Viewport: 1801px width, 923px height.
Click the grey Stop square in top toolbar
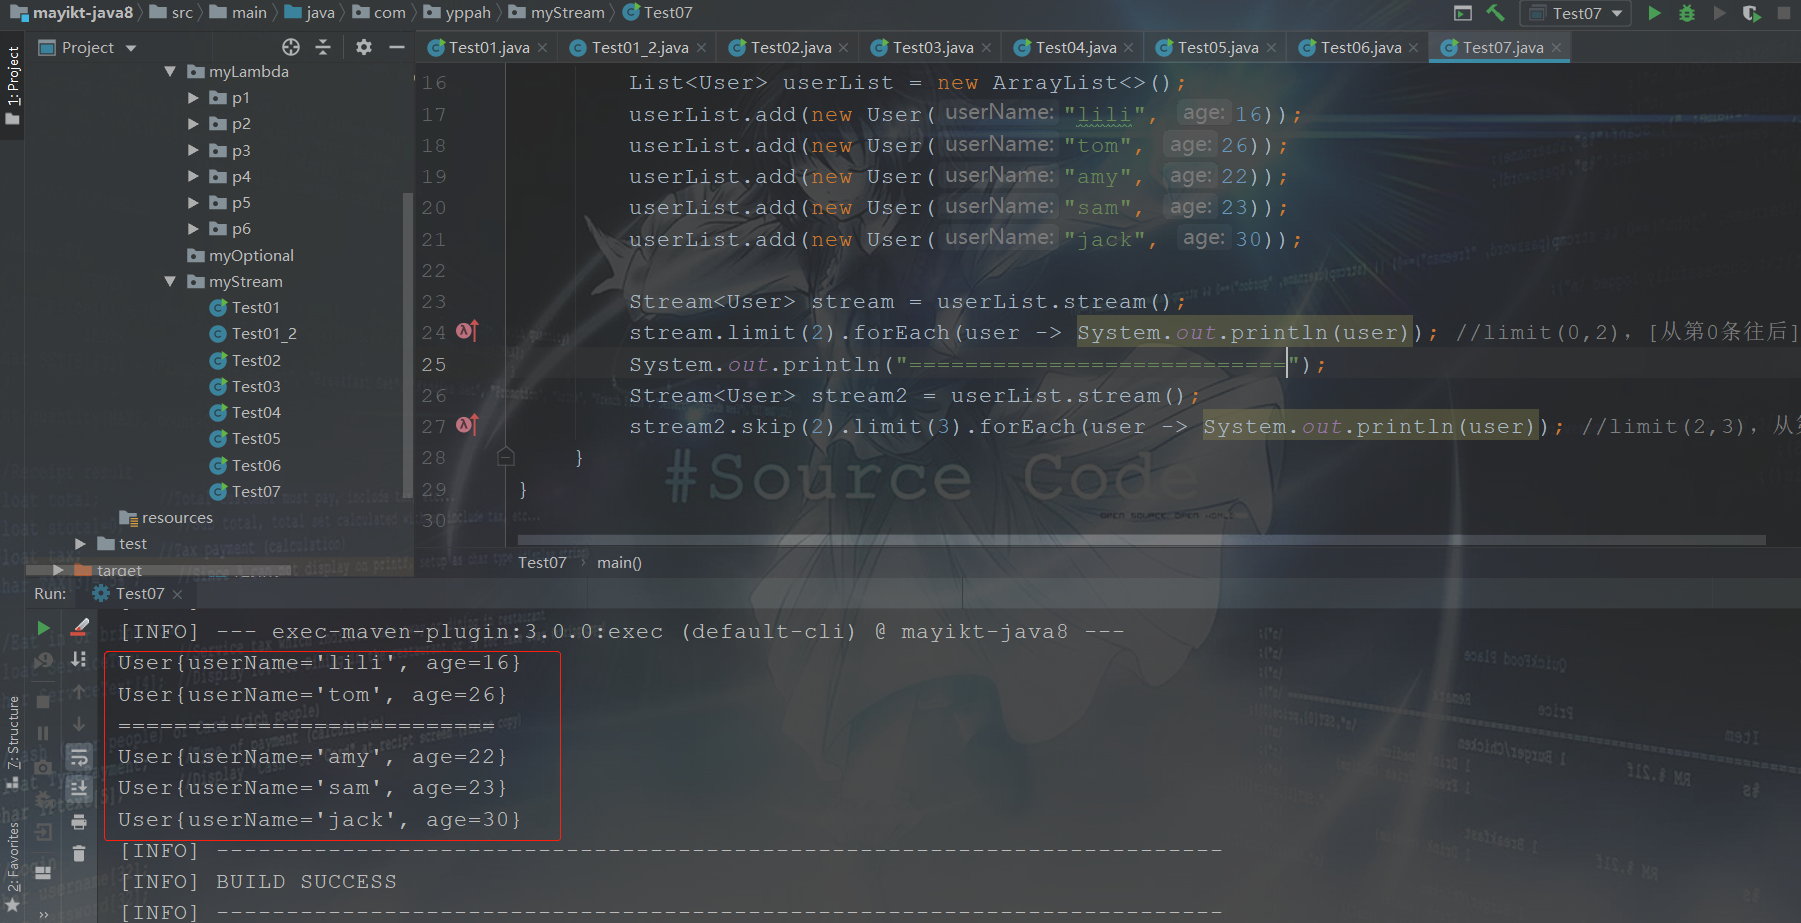[1784, 13]
